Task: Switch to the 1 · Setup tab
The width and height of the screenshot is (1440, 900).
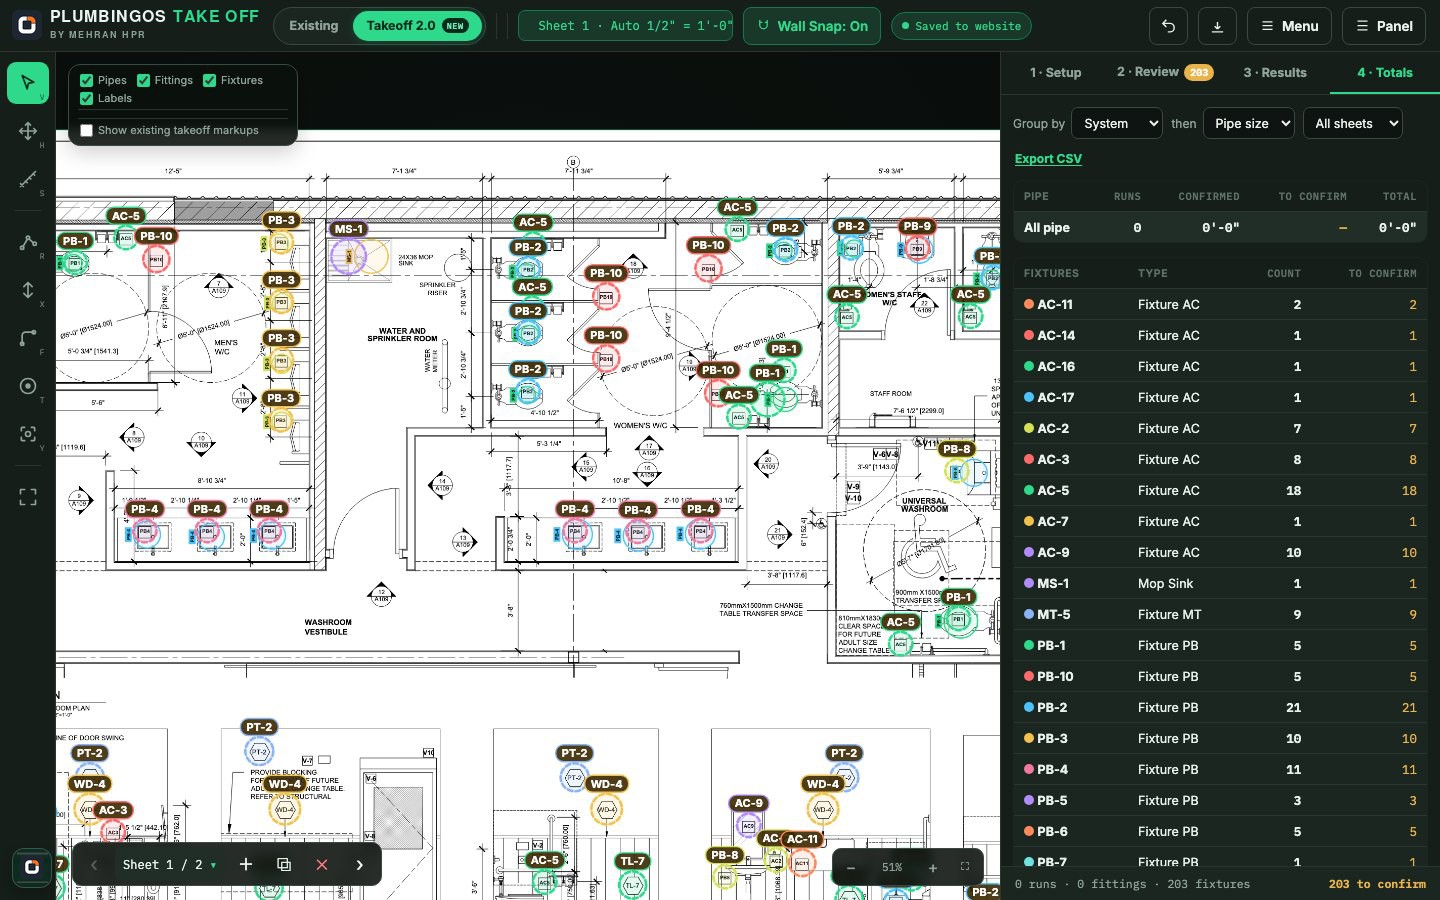Action: click(1055, 72)
